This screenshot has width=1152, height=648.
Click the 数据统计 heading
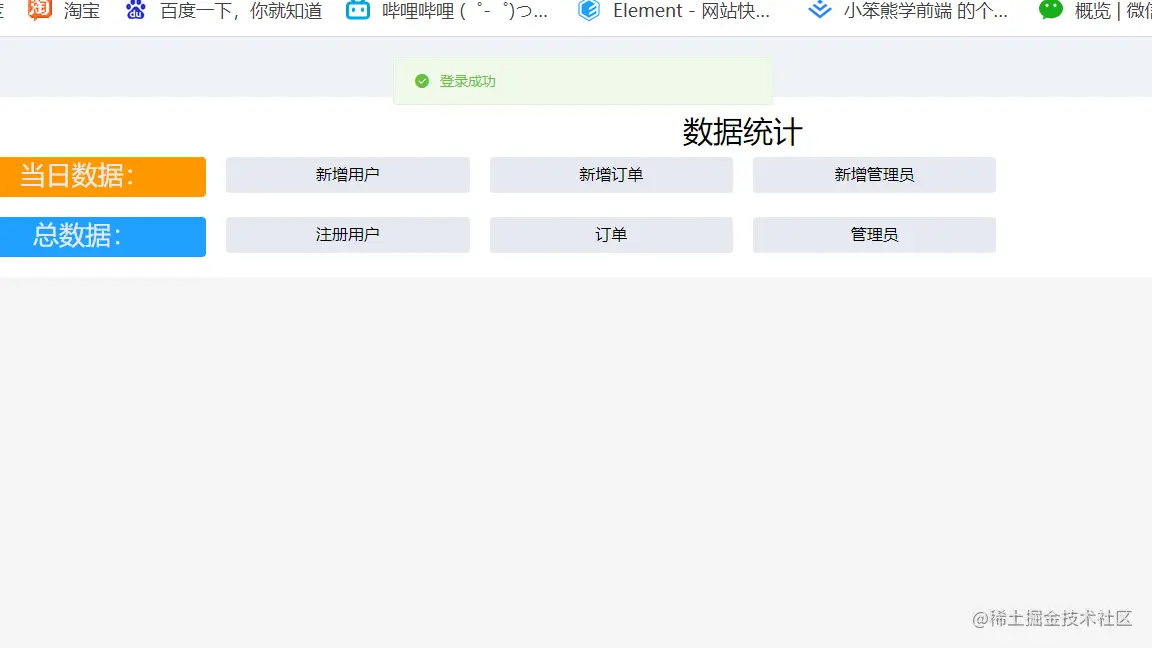742,132
